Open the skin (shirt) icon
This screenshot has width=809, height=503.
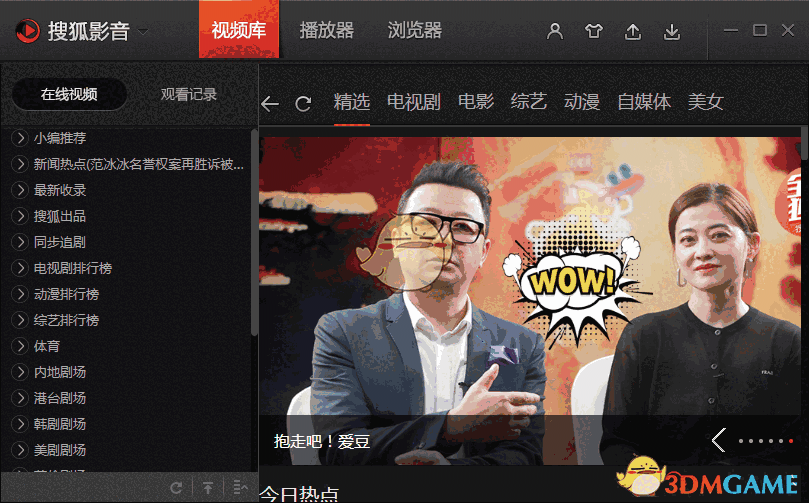click(594, 31)
